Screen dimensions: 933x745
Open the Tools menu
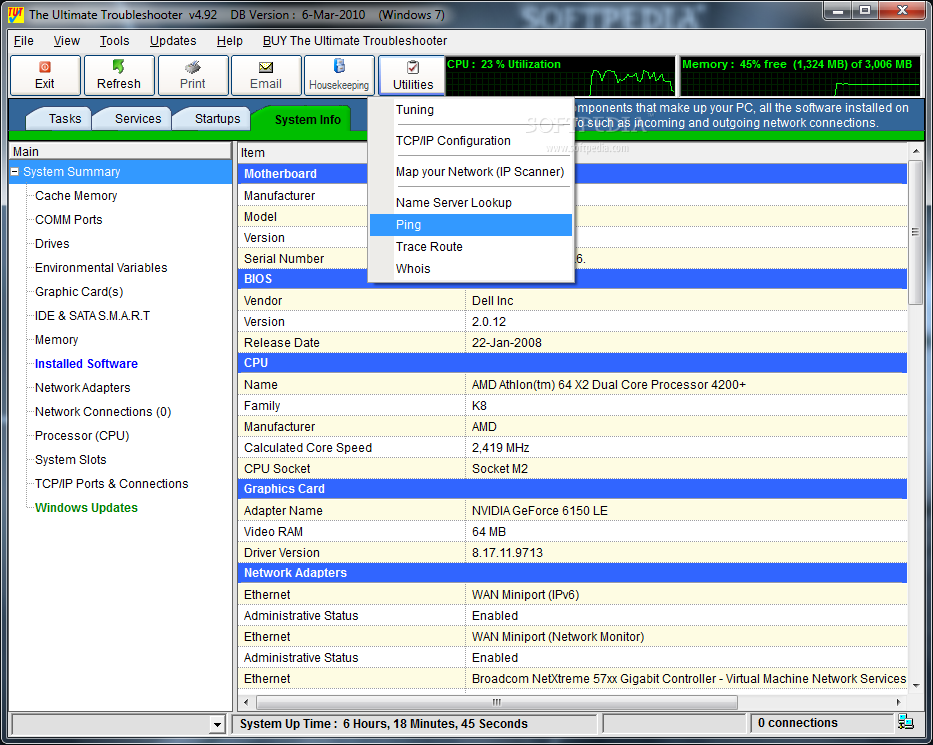tap(114, 40)
